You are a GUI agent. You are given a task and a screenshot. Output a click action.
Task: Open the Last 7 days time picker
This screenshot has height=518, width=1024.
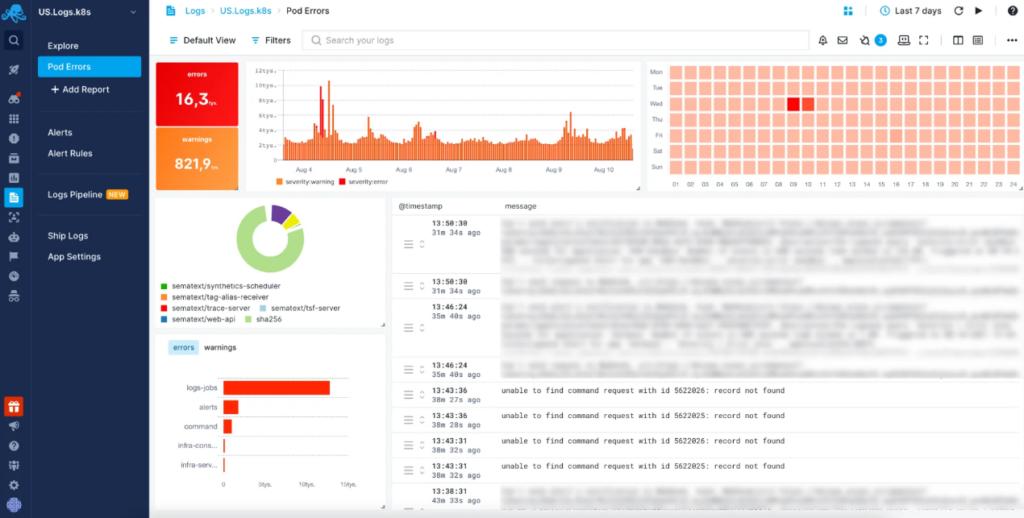[910, 11]
